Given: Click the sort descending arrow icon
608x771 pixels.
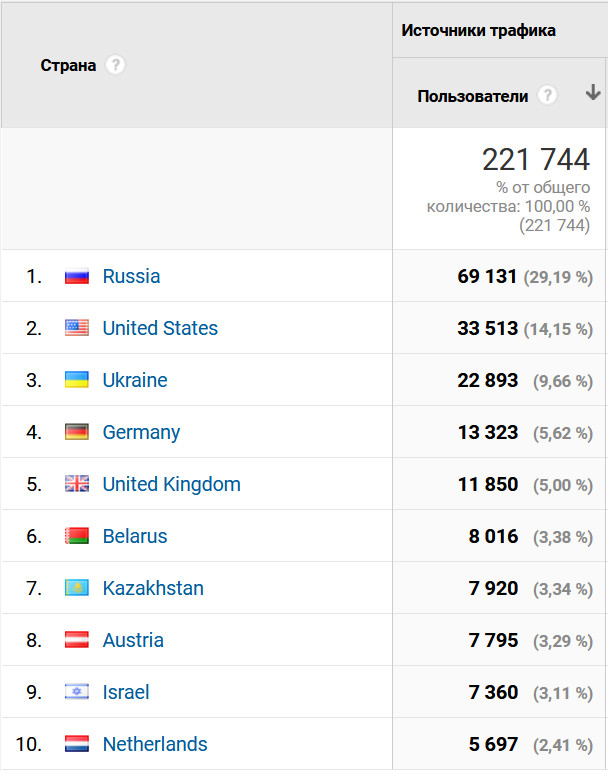Looking at the screenshot, I should [593, 93].
